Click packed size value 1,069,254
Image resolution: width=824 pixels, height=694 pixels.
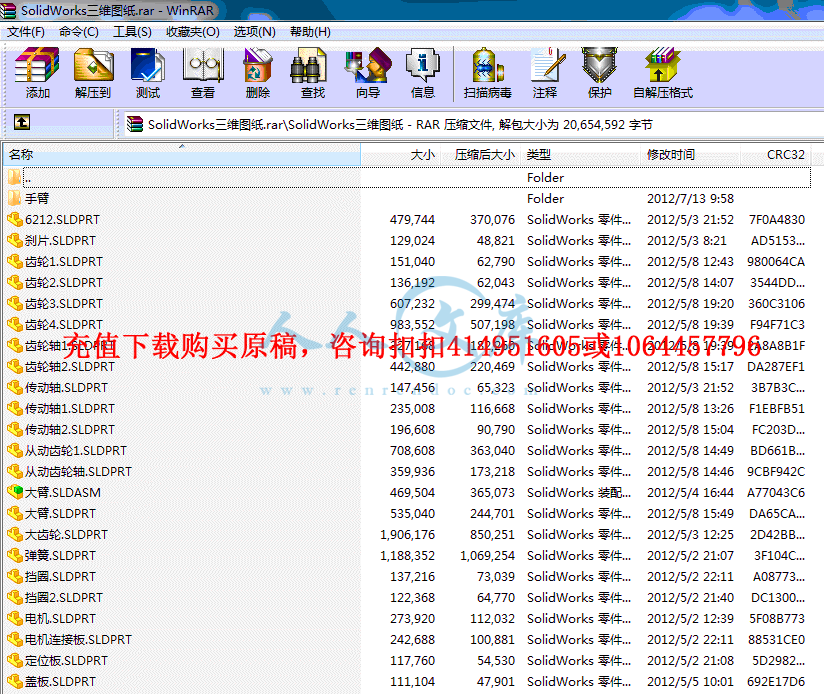click(487, 556)
